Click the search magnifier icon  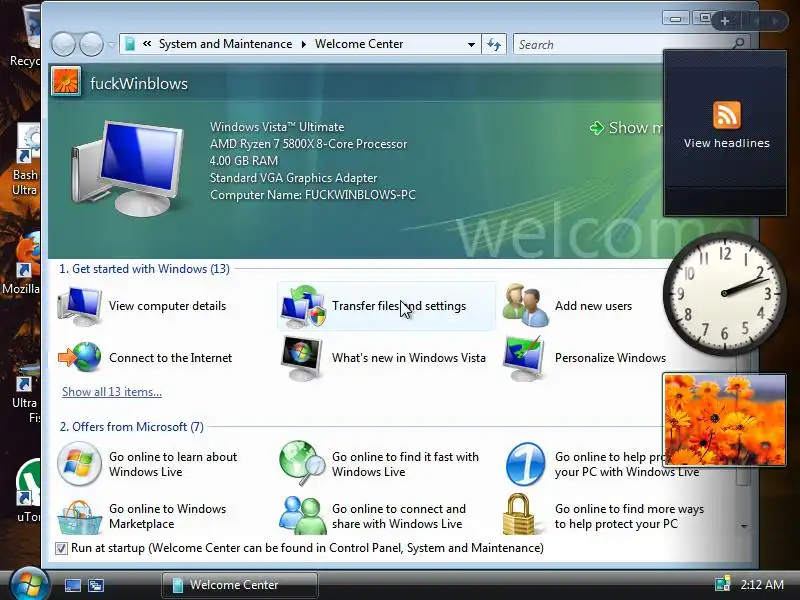point(738,44)
